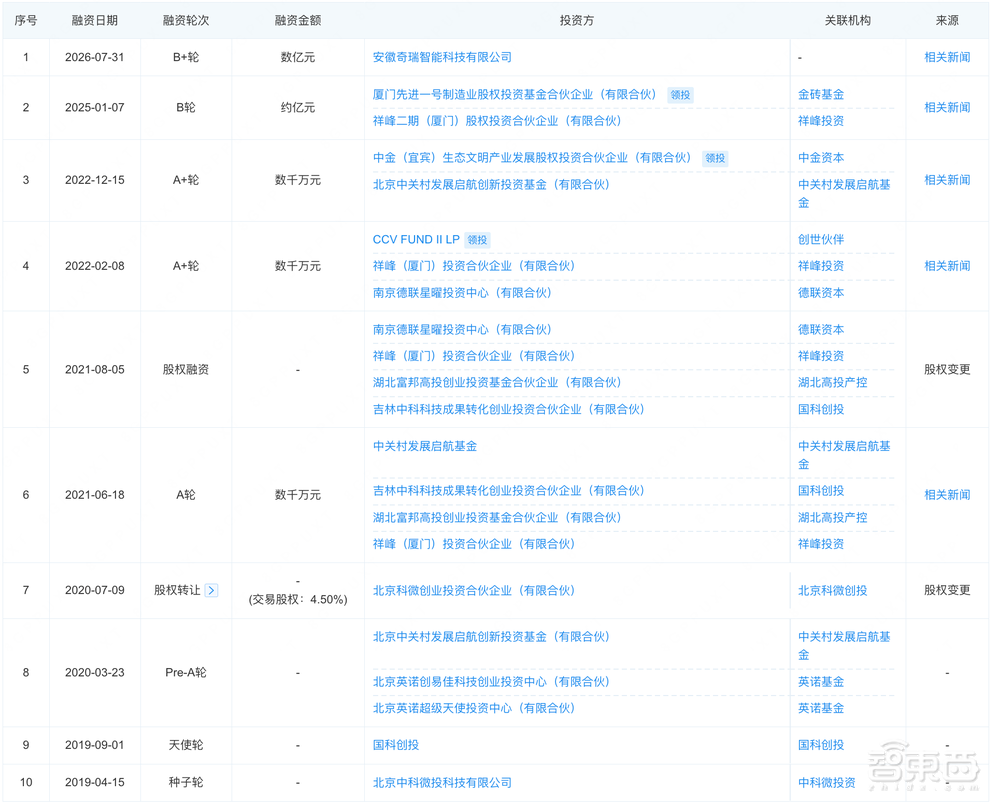This screenshot has height=810, width=1000.
Task: Open 祥峰（厦门）投资合伙企业 in the 2022-02-08 row
Action: pyautogui.click(x=474, y=266)
